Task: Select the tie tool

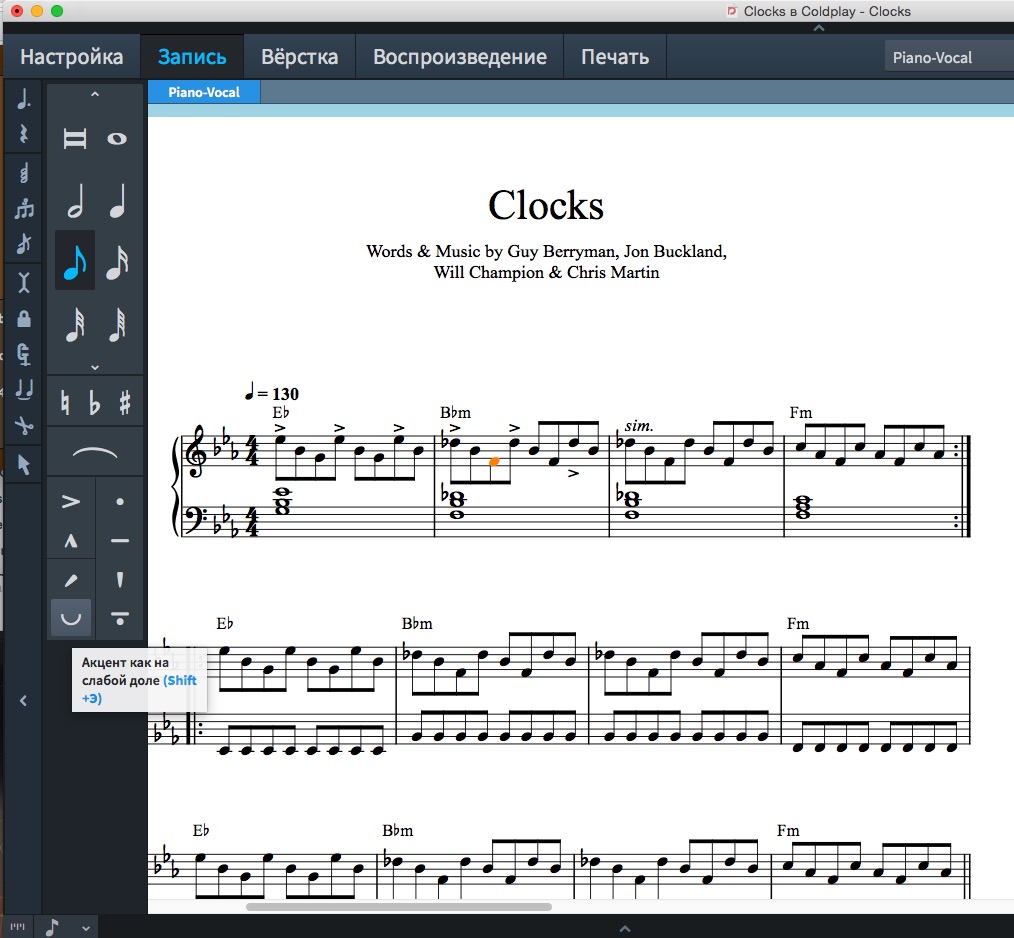Action: click(23, 389)
